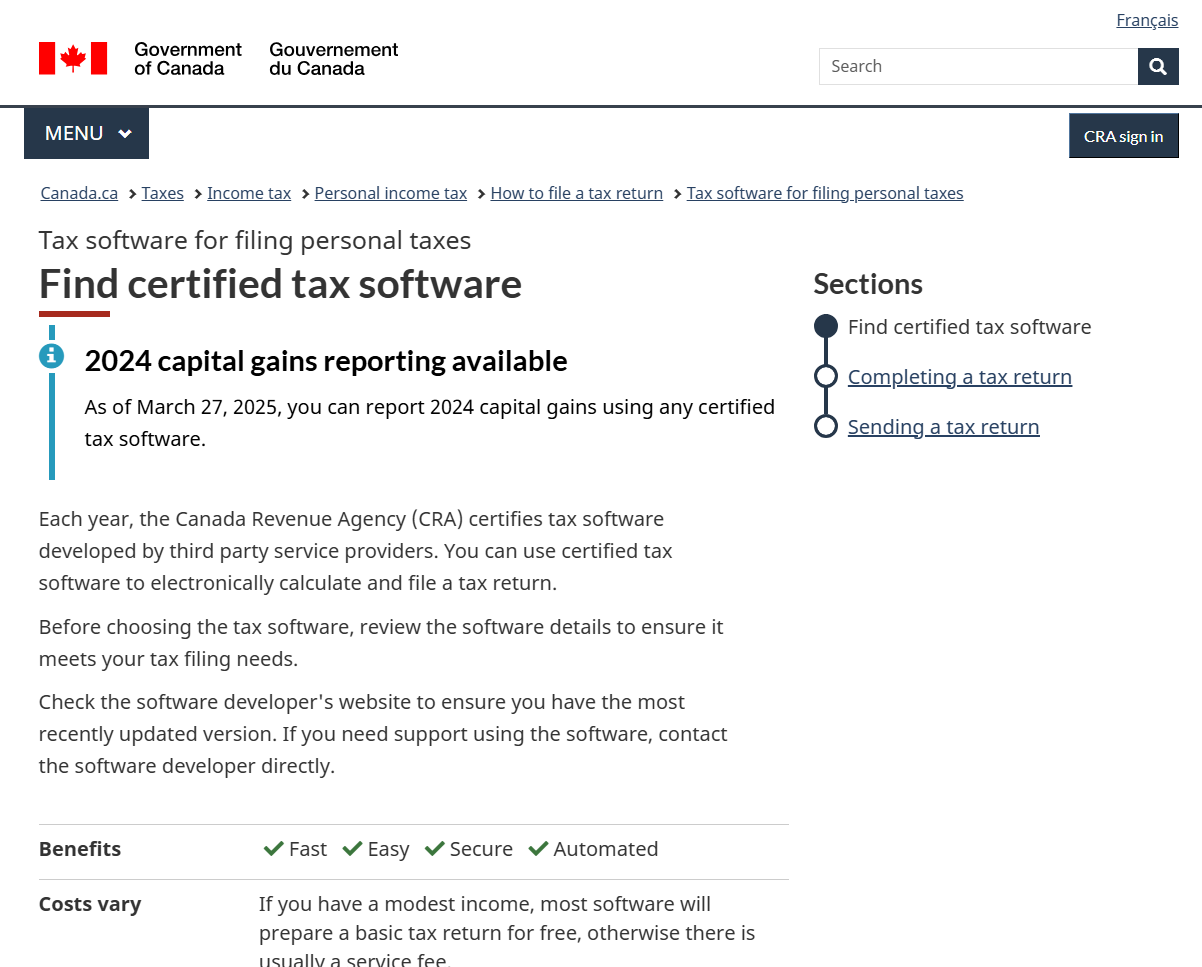This screenshot has width=1202, height=967.
Task: Select the circle marker beside Completing a tax return
Action: 825,375
